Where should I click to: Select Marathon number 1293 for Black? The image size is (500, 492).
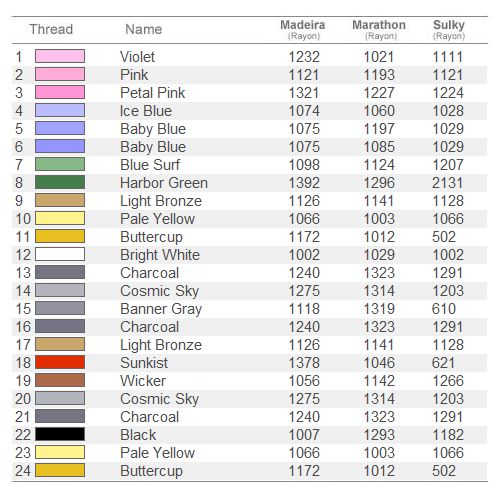[379, 435]
